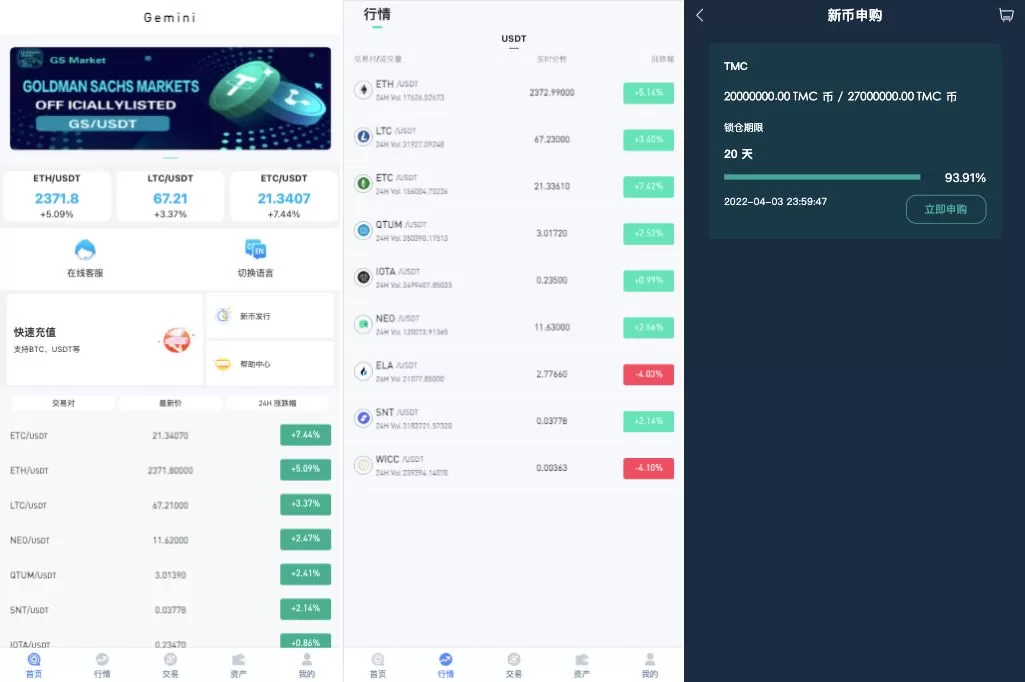The height and width of the screenshot is (682, 1025).
Task: Tap the +7.44% badge on ETC/USDT row
Action: (305, 435)
